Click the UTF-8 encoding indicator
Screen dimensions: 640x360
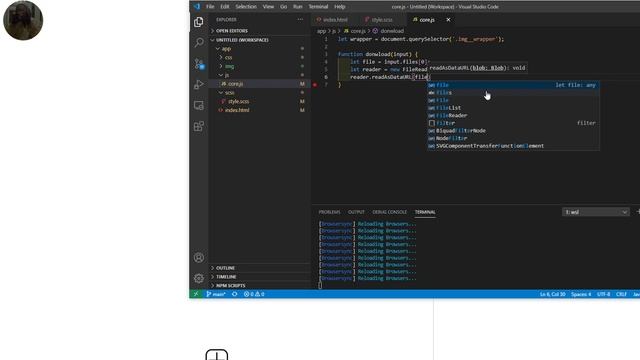[x=604, y=294]
